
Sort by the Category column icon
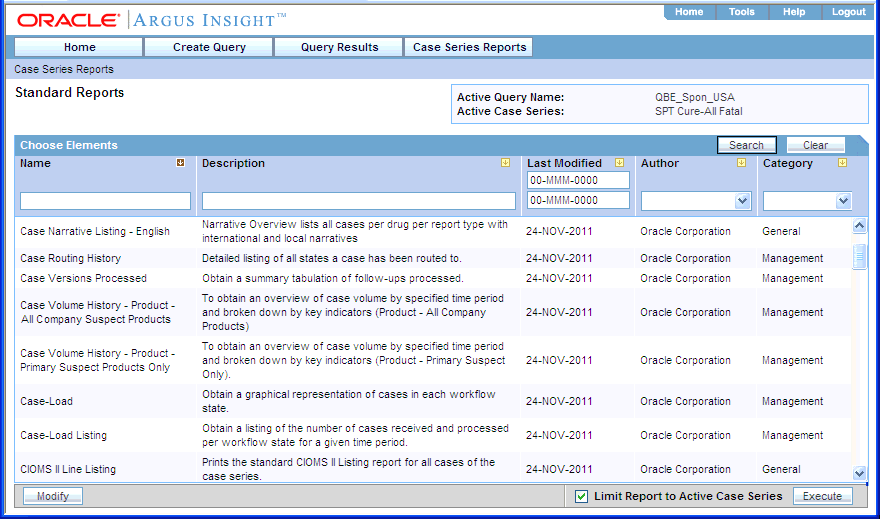click(842, 163)
